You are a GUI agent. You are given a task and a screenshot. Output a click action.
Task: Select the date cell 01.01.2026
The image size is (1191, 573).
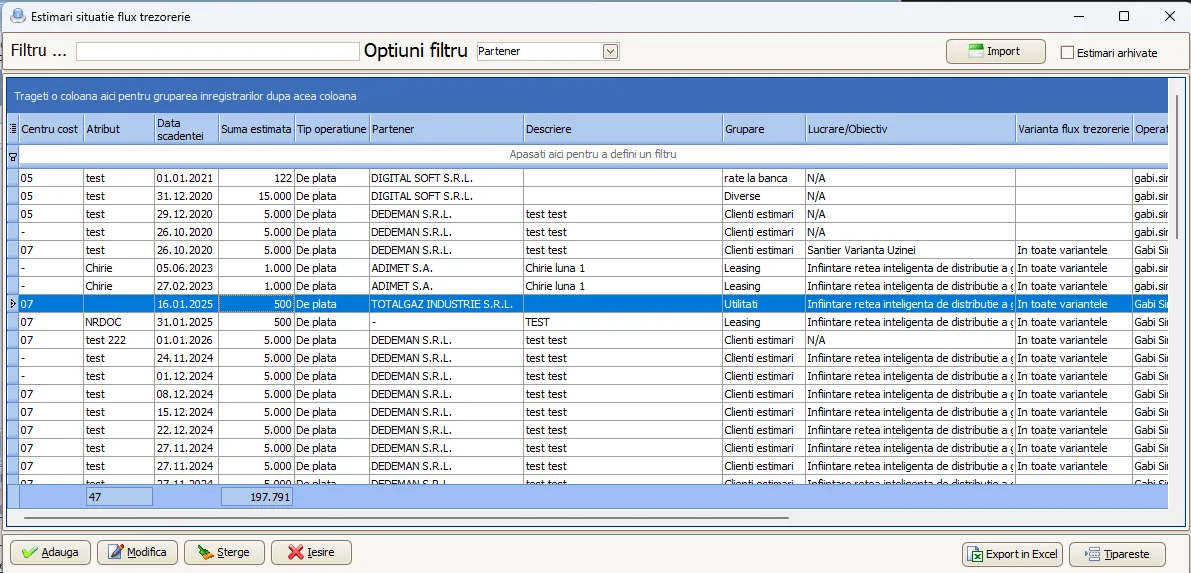click(x=186, y=340)
